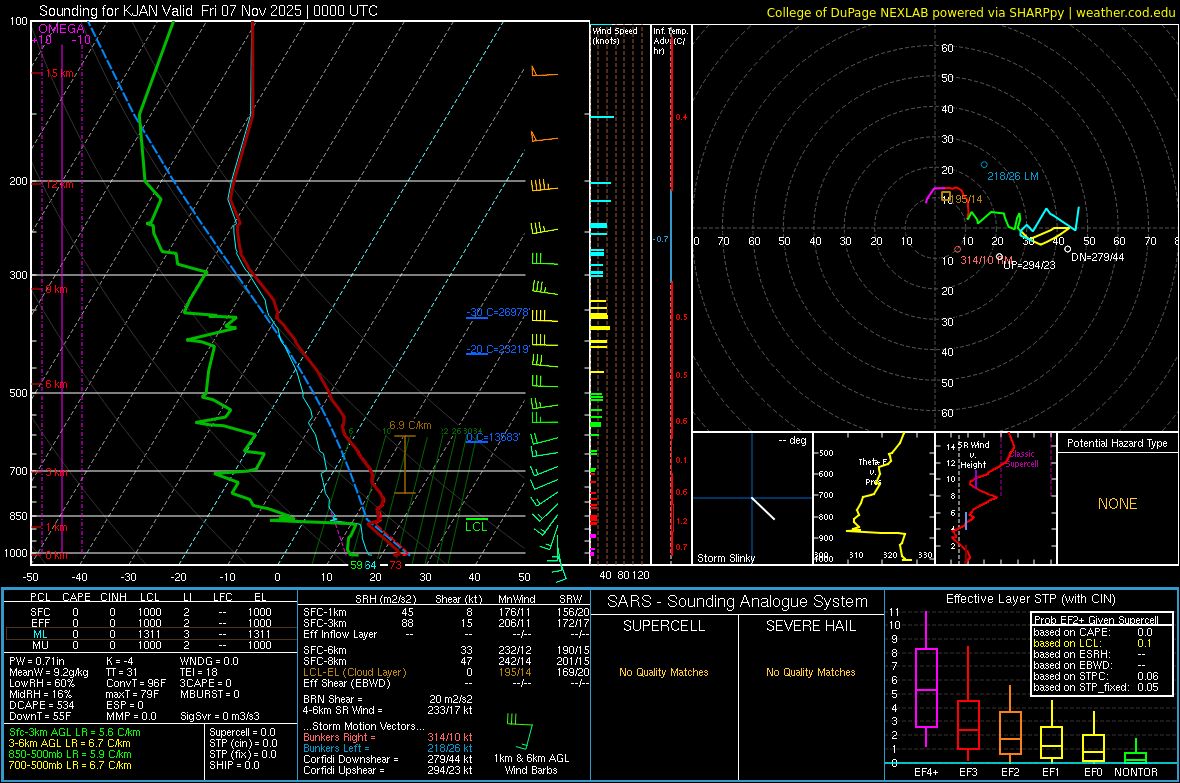This screenshot has width=1180, height=783.
Task: Select the SFC-1km row in the SRH table
Action: (446, 612)
